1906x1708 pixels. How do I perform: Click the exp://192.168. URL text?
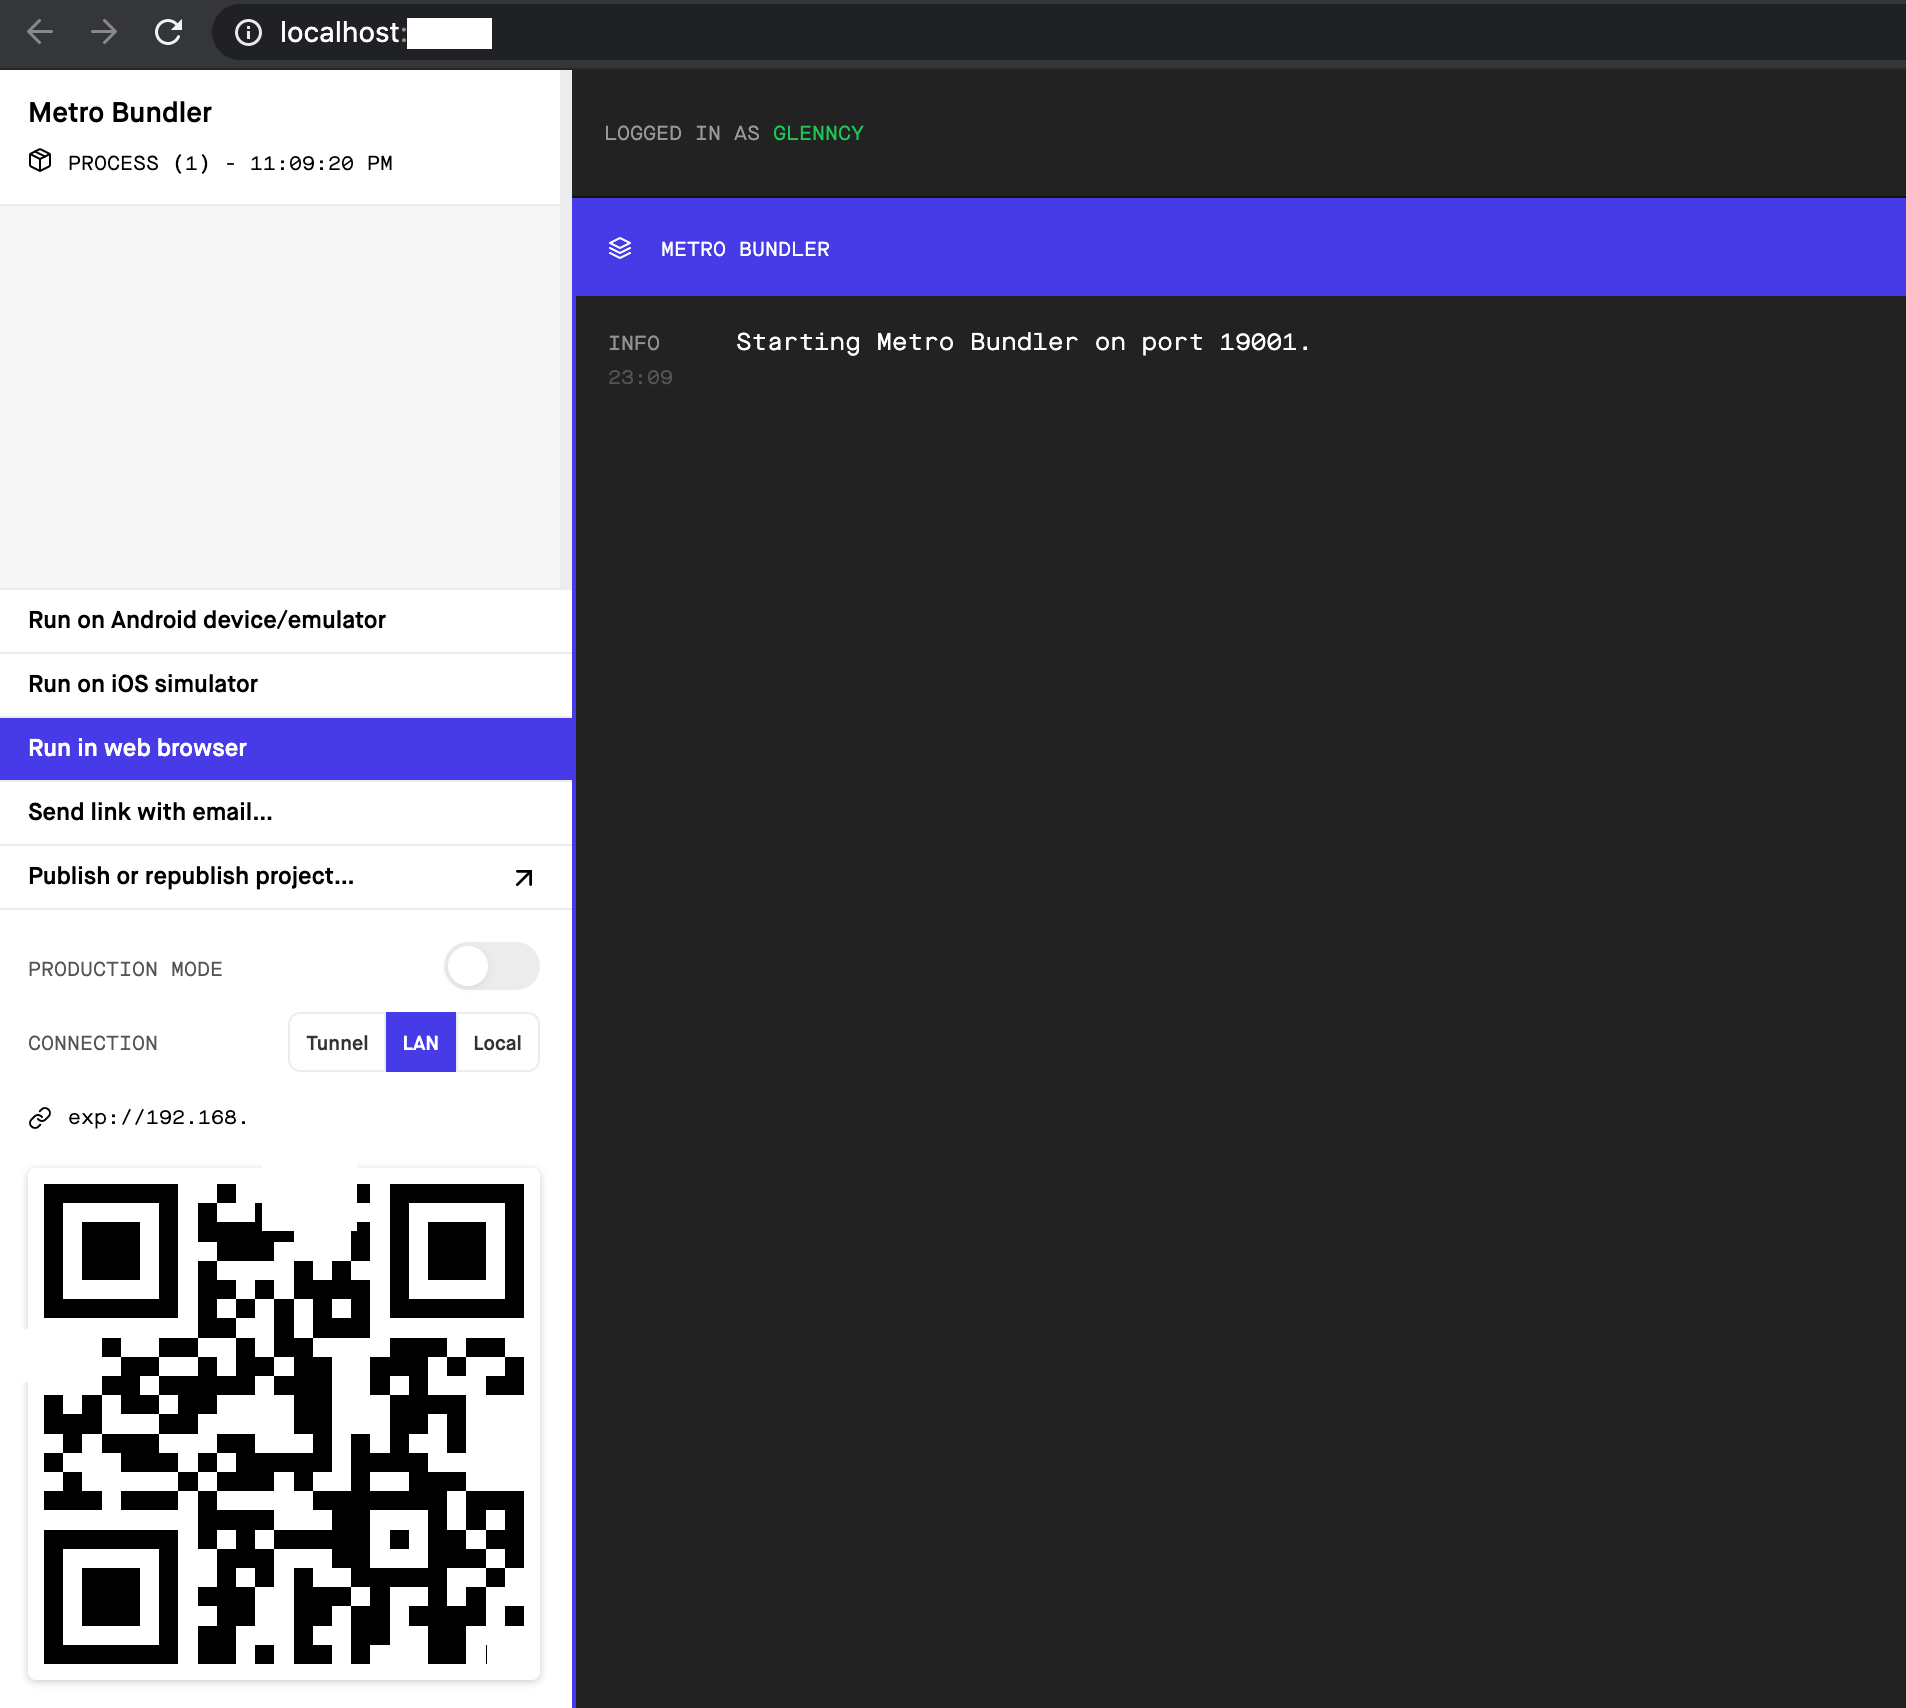(x=158, y=1118)
